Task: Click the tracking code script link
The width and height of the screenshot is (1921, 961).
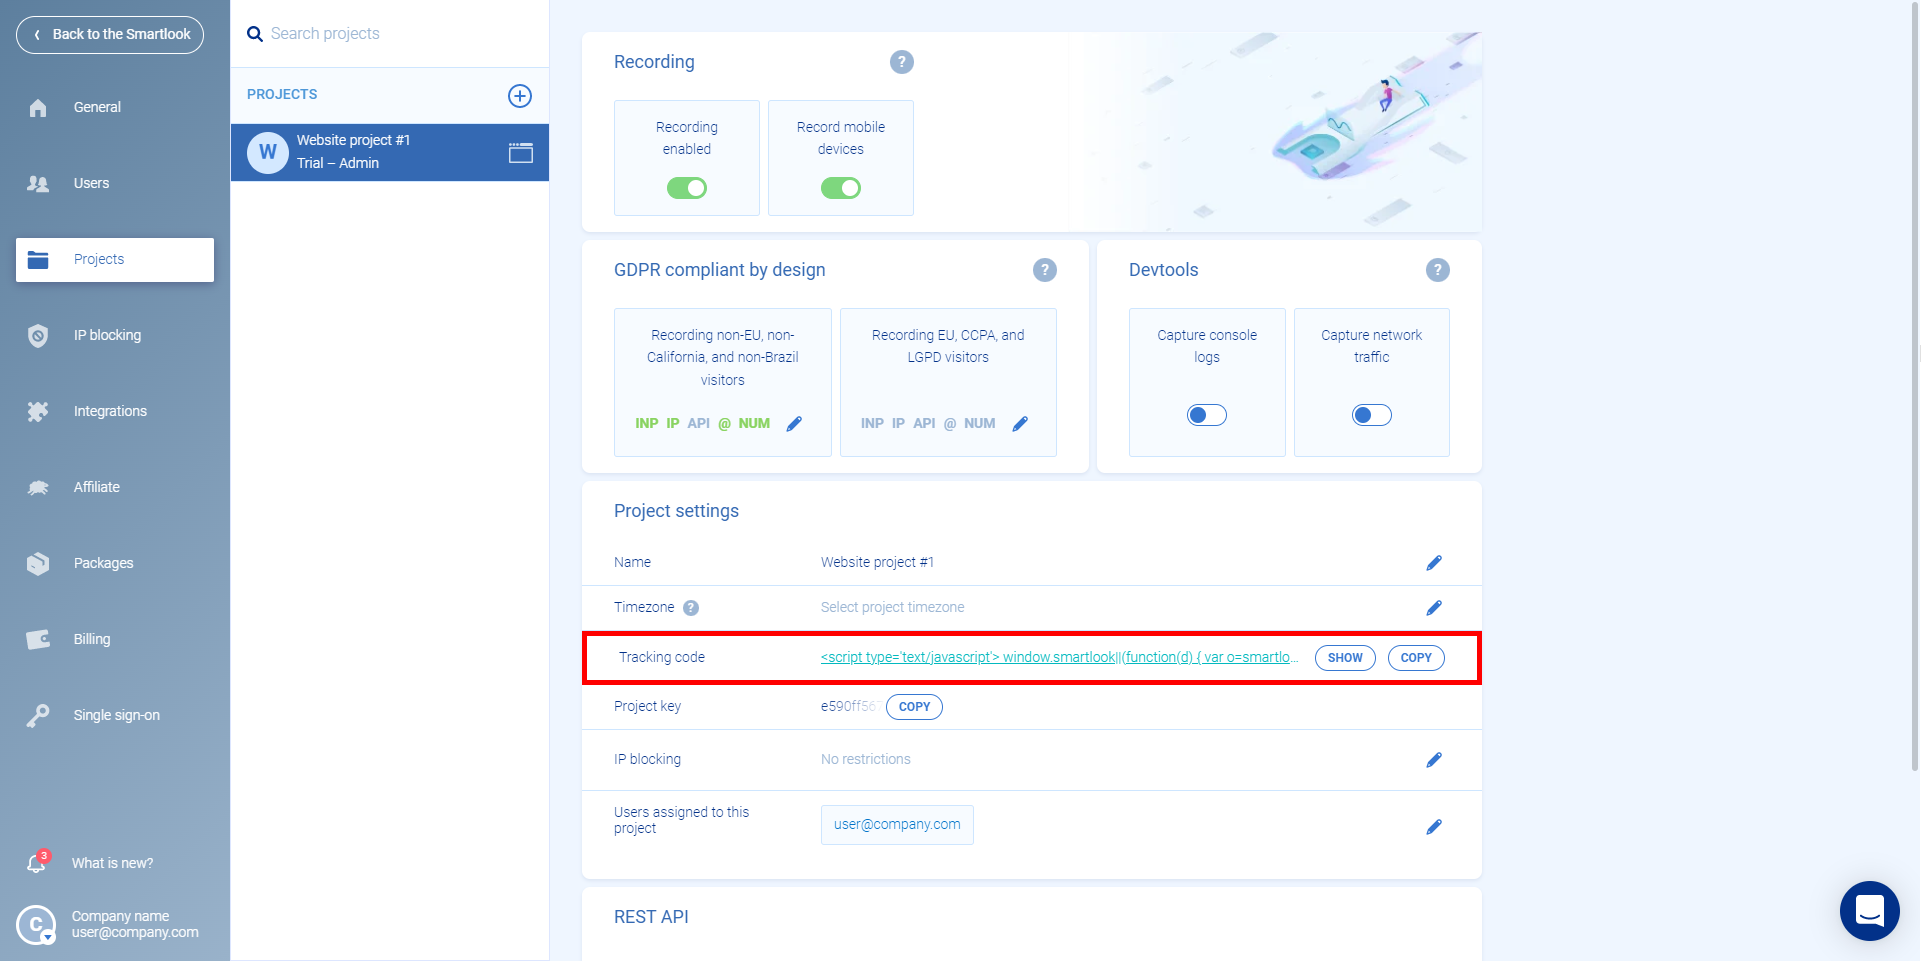Action: (x=1060, y=657)
